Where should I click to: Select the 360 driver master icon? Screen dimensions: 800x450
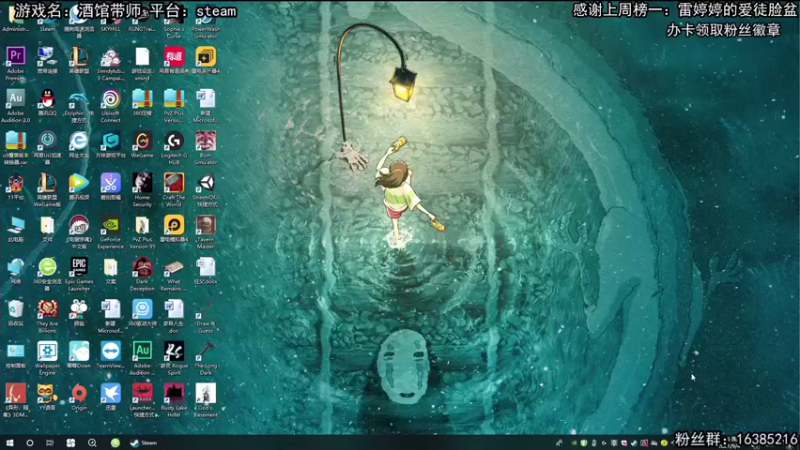coord(142,310)
